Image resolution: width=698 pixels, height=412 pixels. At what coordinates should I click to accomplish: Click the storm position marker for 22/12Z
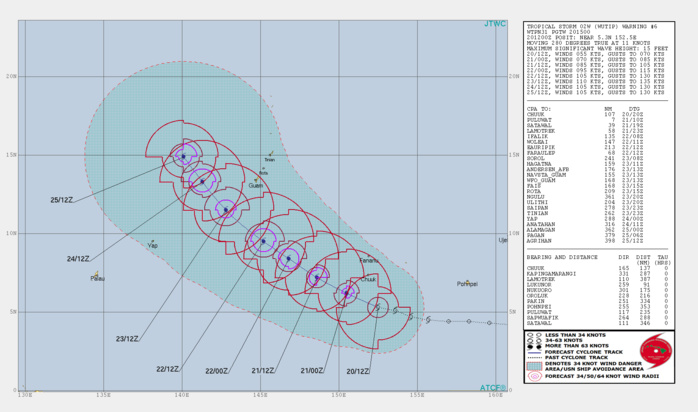point(264,241)
